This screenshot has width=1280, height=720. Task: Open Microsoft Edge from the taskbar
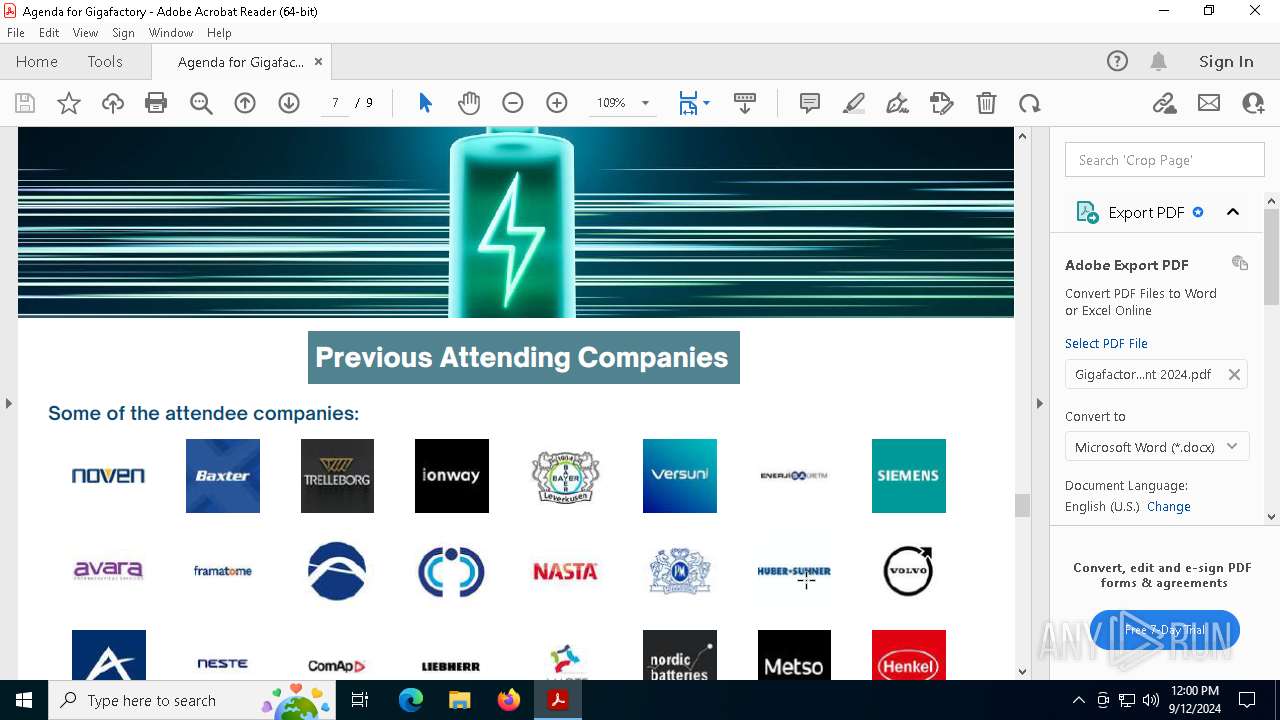point(411,700)
